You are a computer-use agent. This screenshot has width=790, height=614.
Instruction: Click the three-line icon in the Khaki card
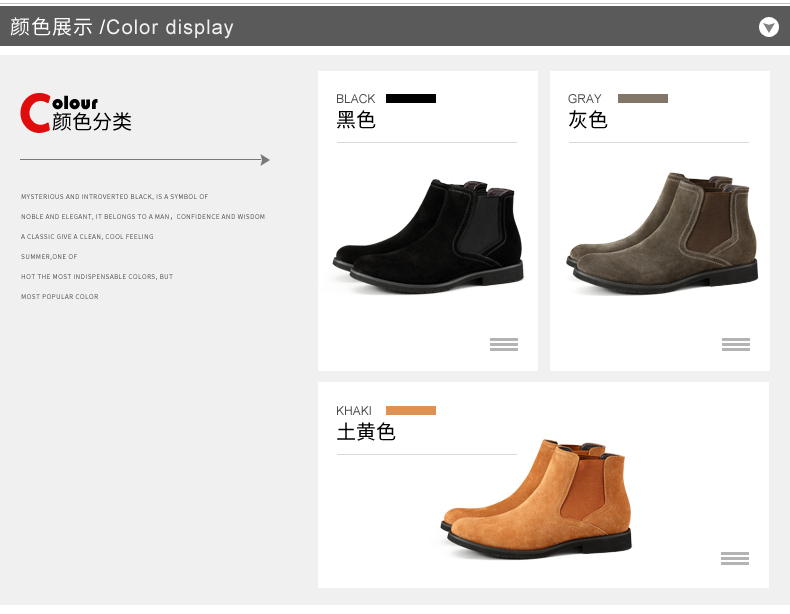[735, 558]
